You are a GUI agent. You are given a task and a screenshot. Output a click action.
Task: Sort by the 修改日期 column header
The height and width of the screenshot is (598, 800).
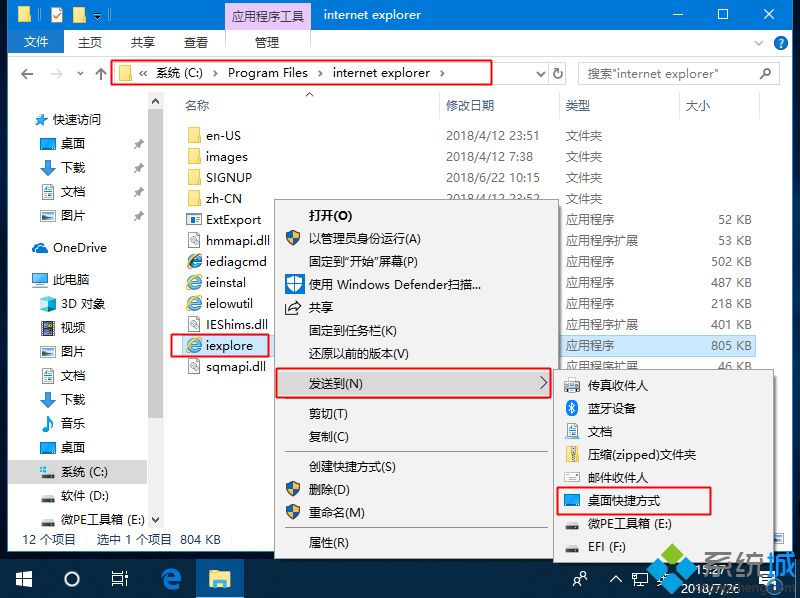[470, 105]
